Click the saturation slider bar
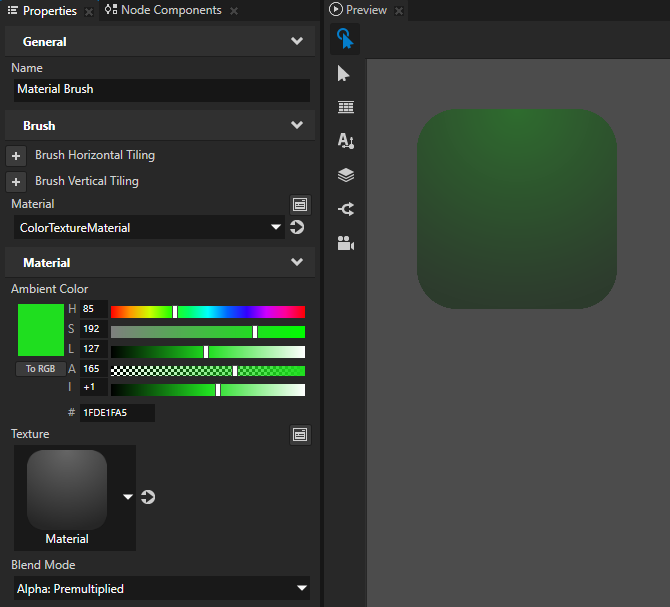Screen dimensions: 670x607 208,332
